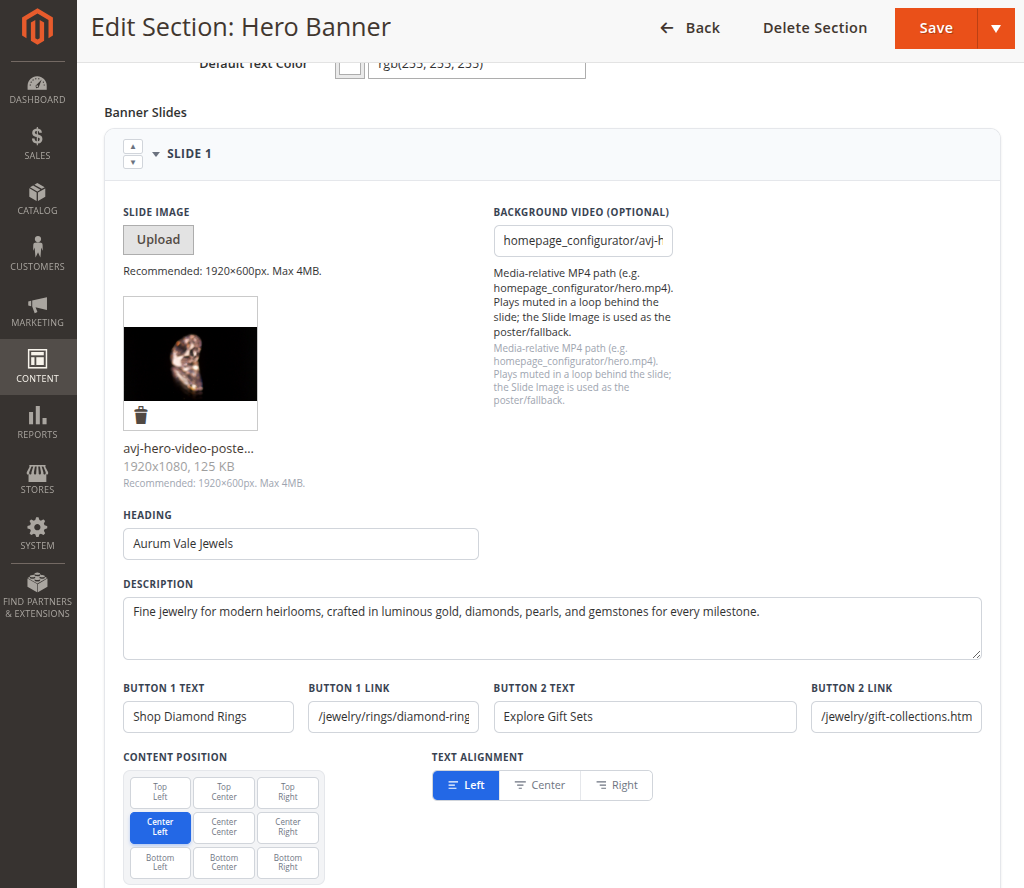Set text alignment to Center
The width and height of the screenshot is (1024, 888).
click(539, 785)
